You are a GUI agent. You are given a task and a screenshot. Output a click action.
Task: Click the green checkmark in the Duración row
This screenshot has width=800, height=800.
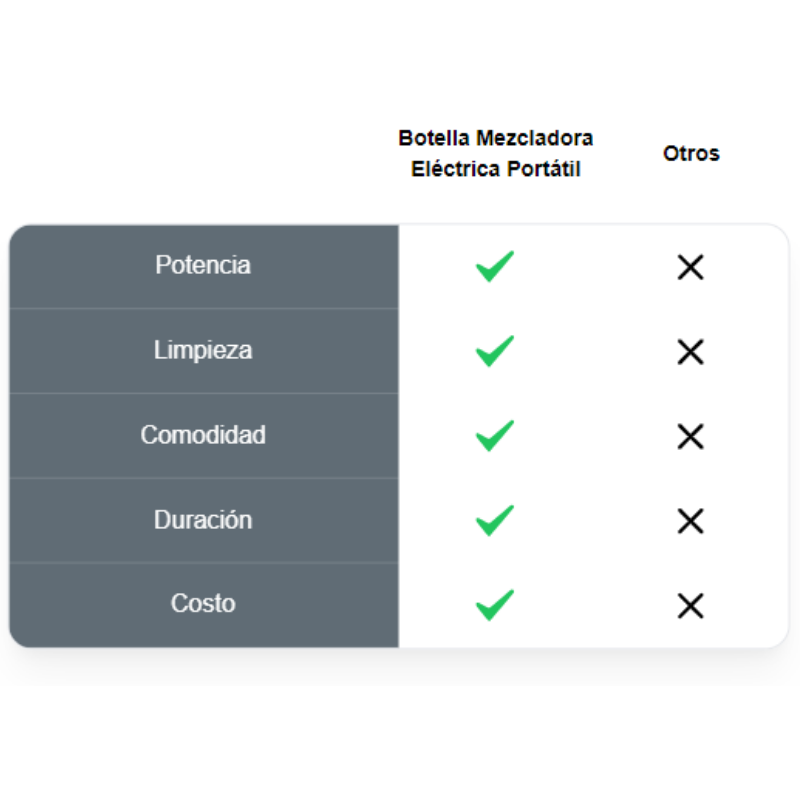(494, 520)
